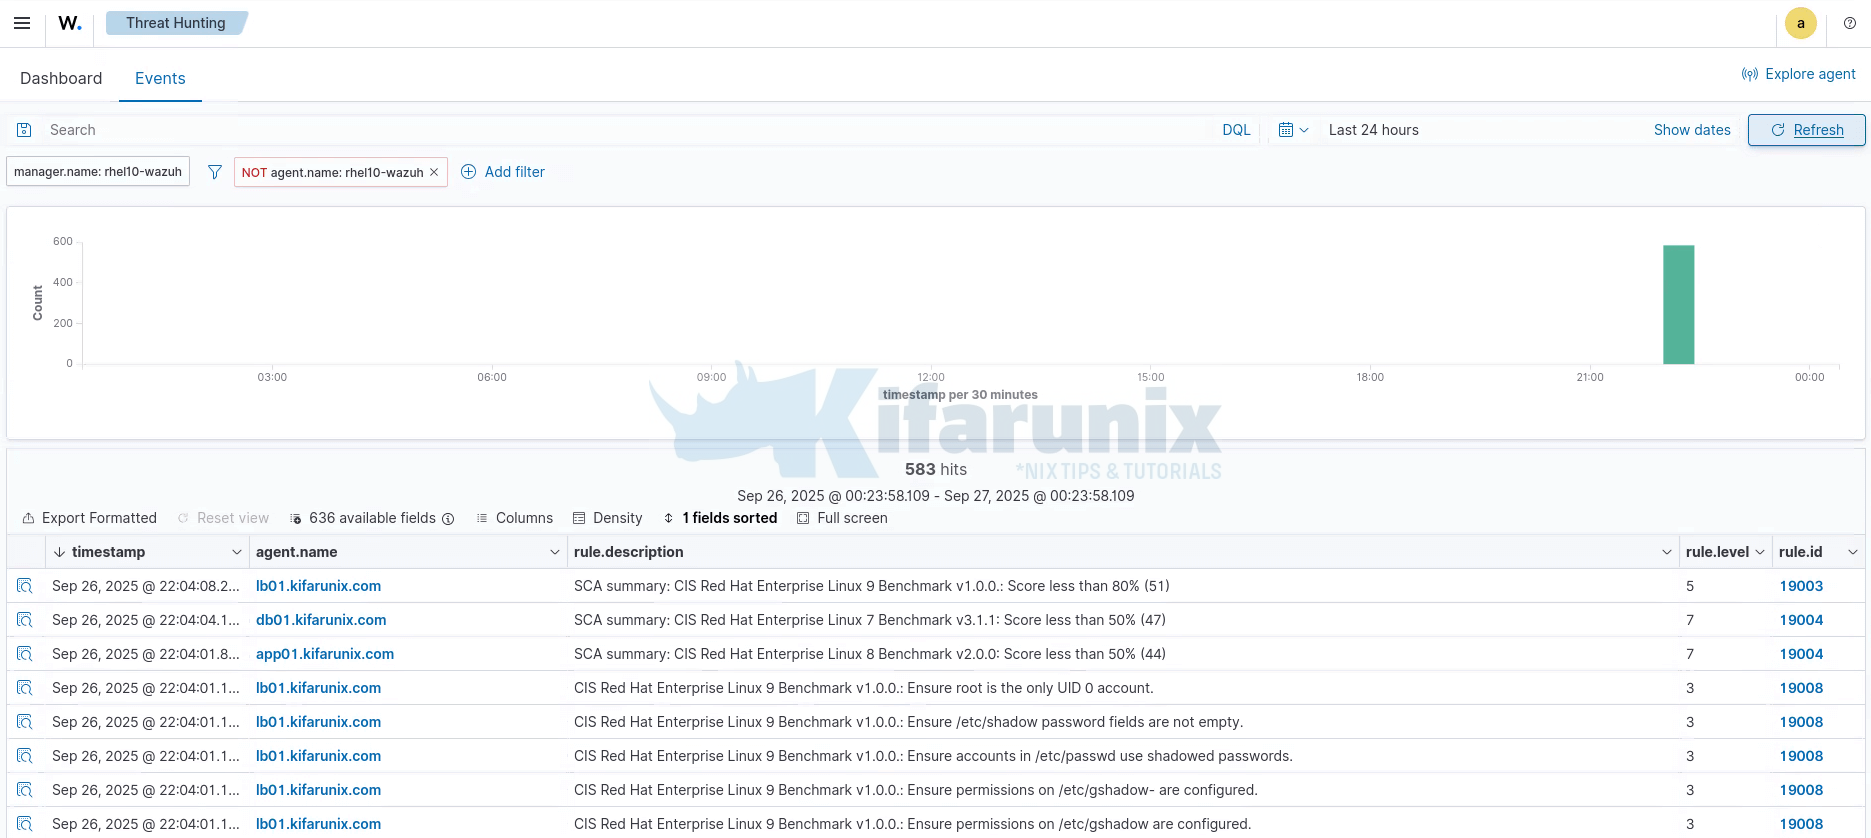
Task: Toggle DQL query language
Action: click(1236, 130)
